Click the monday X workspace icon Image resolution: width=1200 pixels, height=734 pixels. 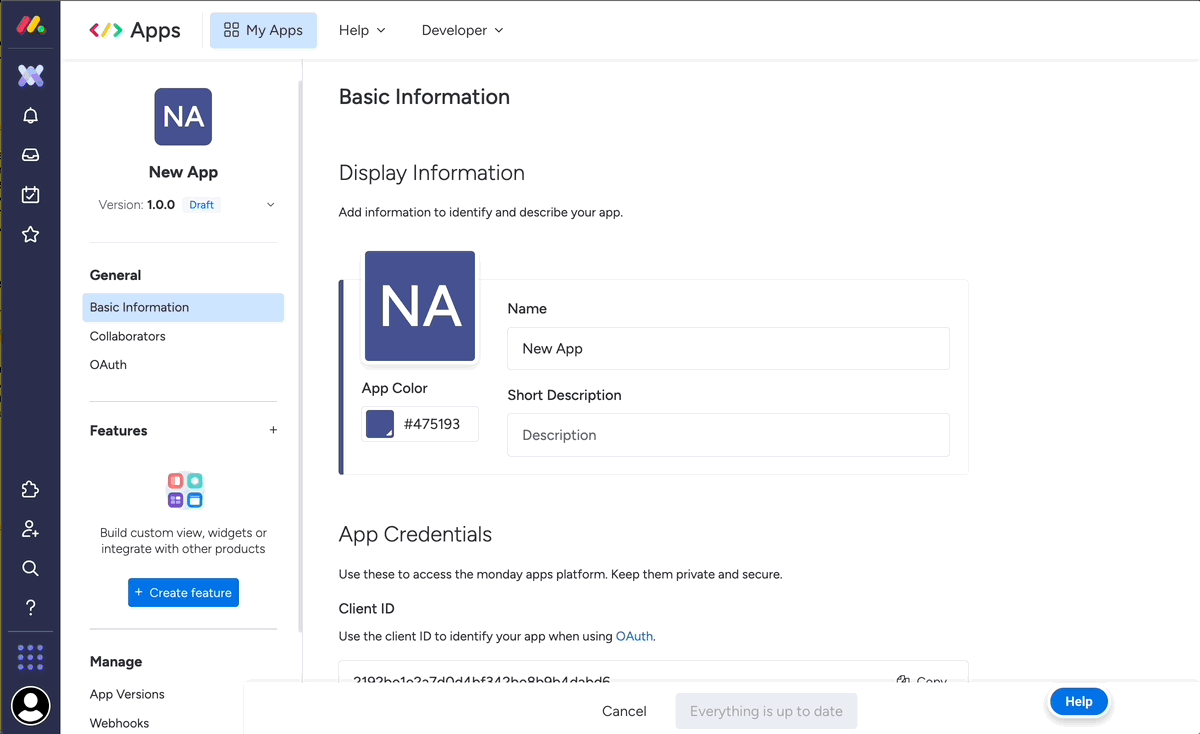pos(31,75)
